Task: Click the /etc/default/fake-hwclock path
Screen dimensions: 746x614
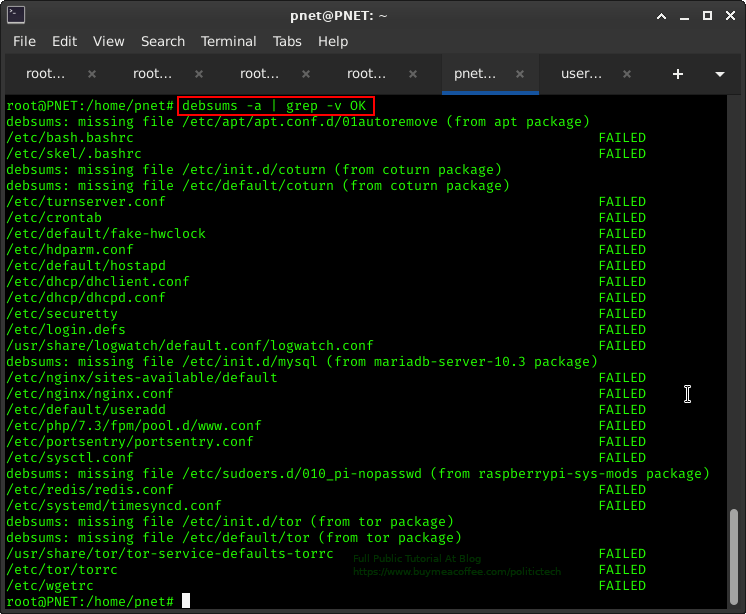Action: pyautogui.click(x=106, y=234)
